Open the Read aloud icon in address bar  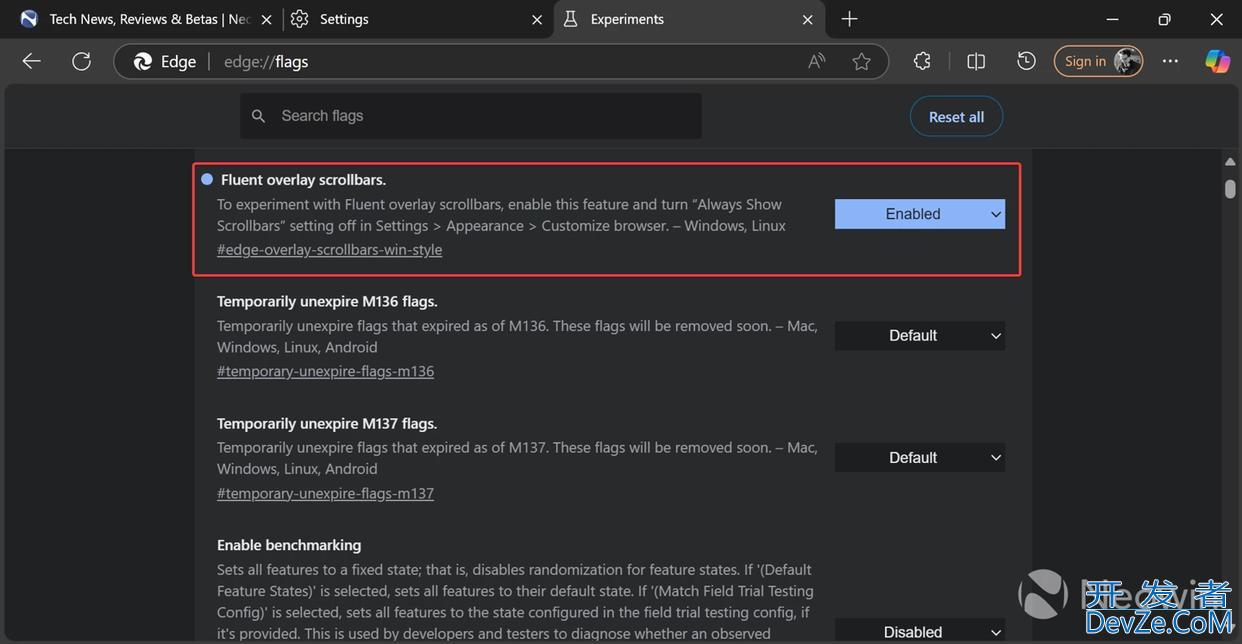click(x=817, y=61)
